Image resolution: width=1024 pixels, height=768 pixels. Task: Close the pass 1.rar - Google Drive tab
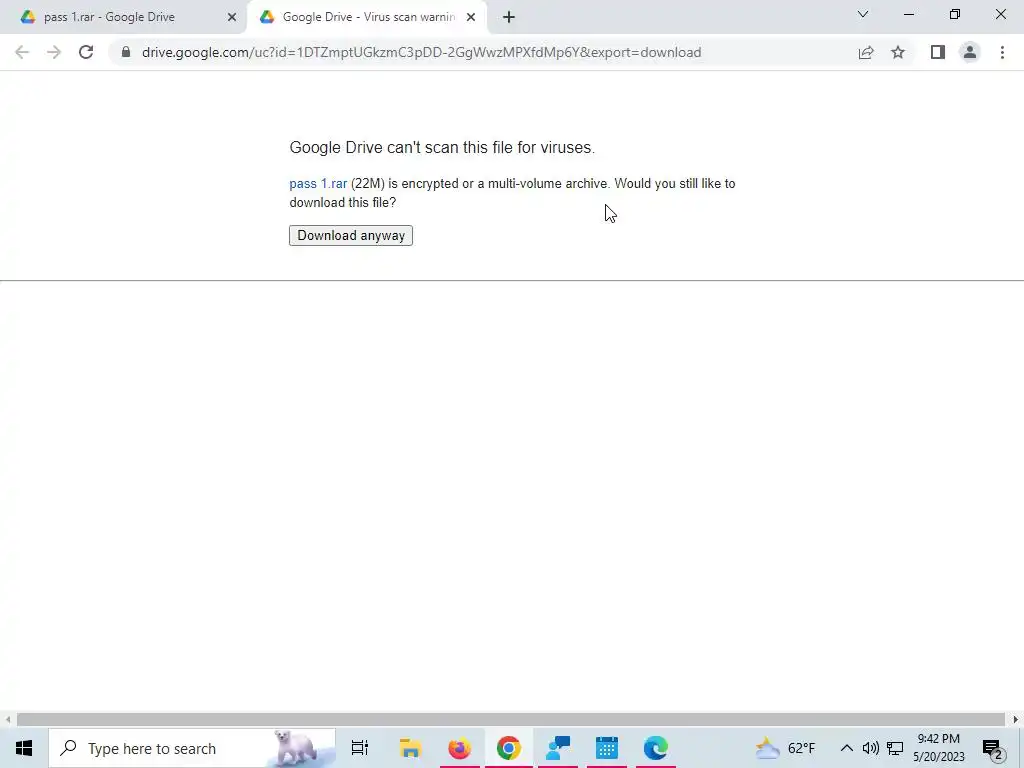[232, 17]
